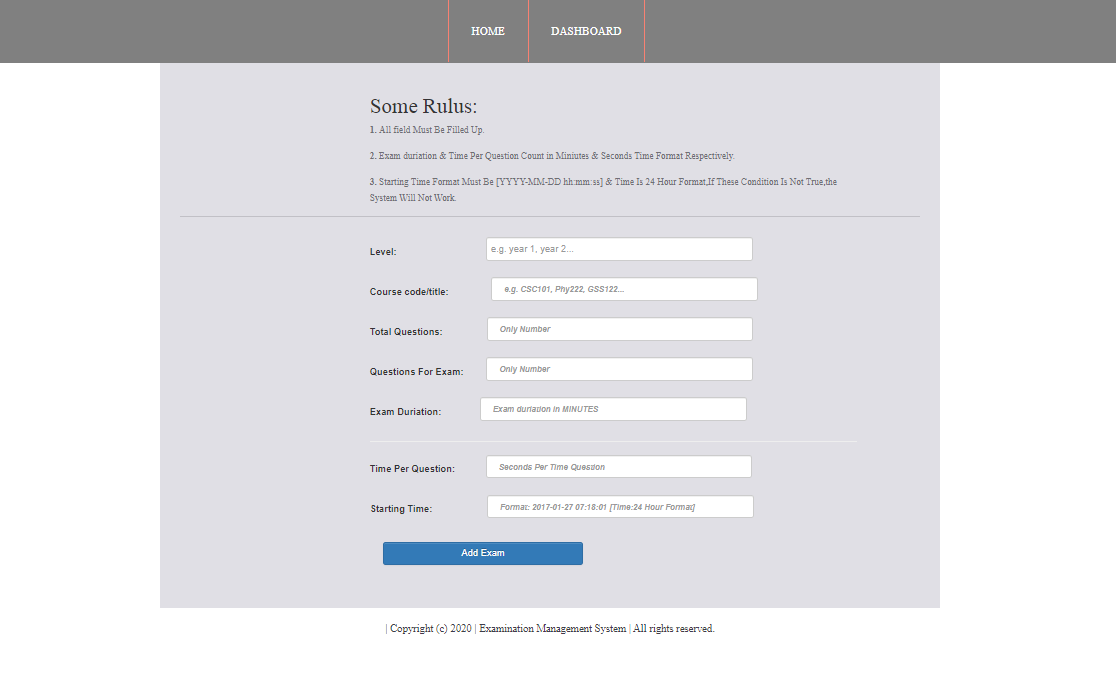Select the Total Questions input field
Screen dimensions: 1116x675
[x=619, y=329]
